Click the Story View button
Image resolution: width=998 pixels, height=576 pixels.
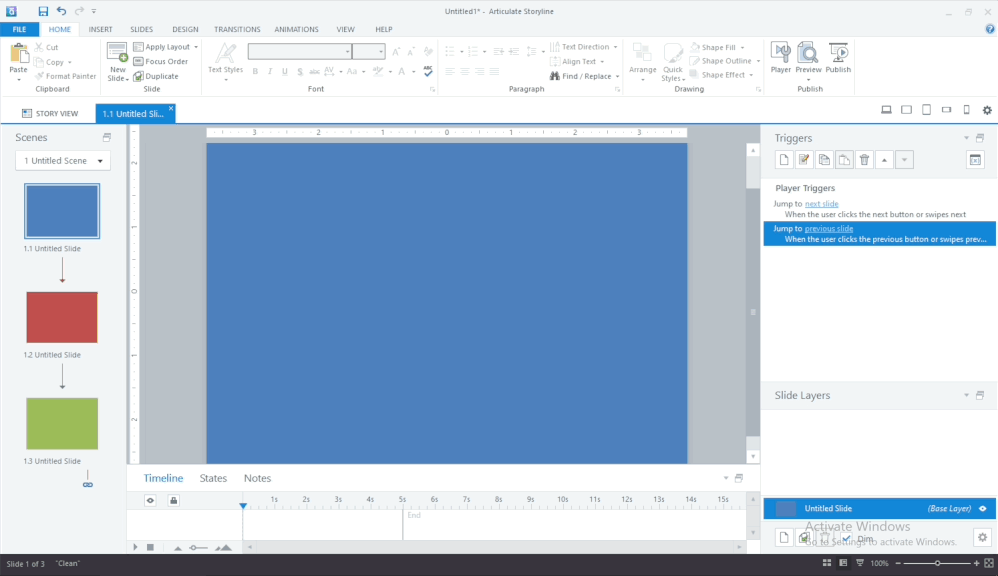point(49,114)
